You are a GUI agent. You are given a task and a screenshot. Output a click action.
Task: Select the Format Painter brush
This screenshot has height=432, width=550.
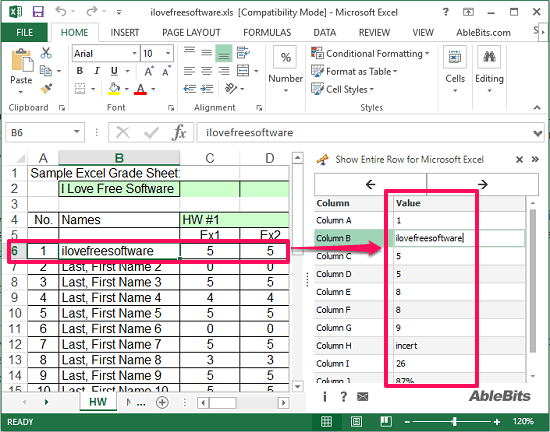tap(46, 89)
